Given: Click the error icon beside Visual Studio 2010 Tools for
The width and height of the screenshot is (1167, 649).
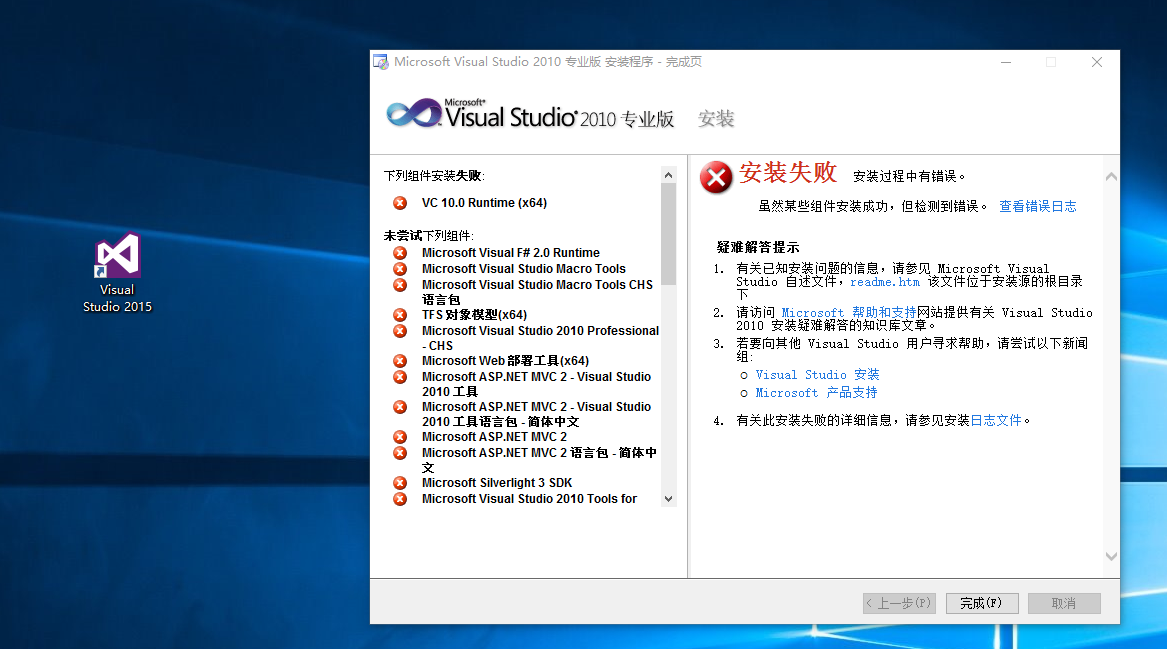Looking at the screenshot, I should (400, 499).
